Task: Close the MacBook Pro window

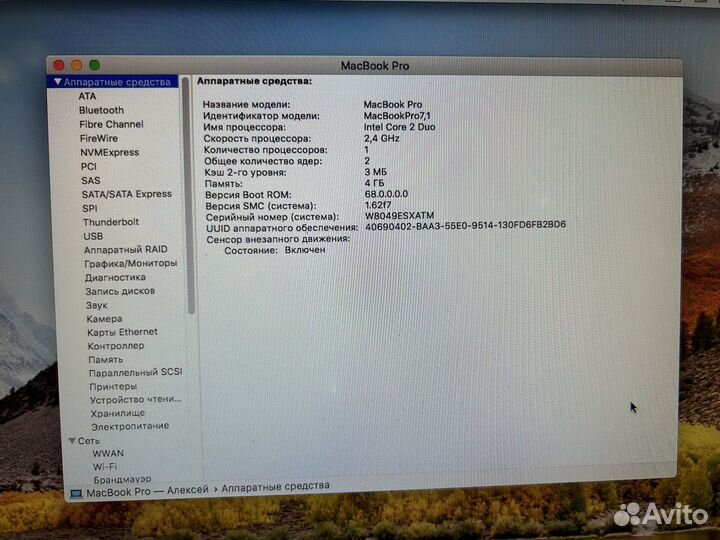Action: (x=59, y=65)
